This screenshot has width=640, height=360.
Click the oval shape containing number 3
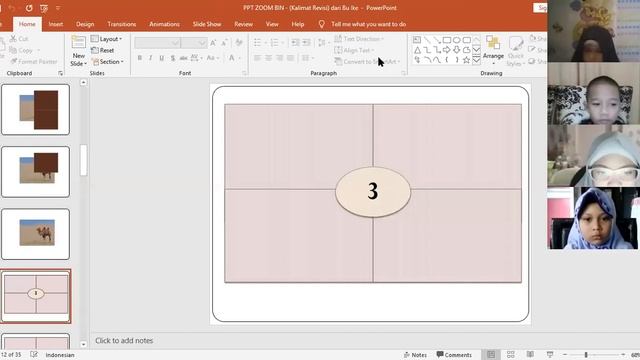373,191
